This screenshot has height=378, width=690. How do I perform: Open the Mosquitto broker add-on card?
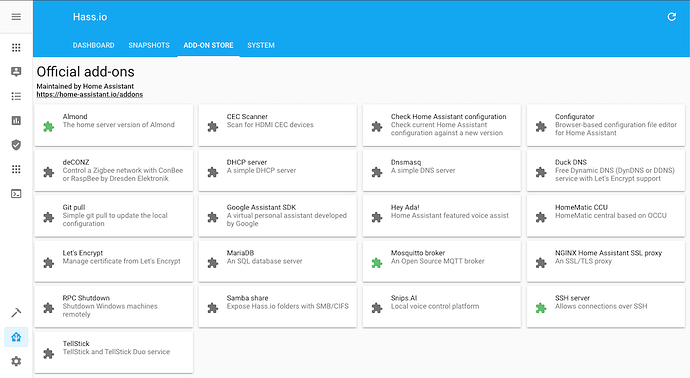(441, 261)
